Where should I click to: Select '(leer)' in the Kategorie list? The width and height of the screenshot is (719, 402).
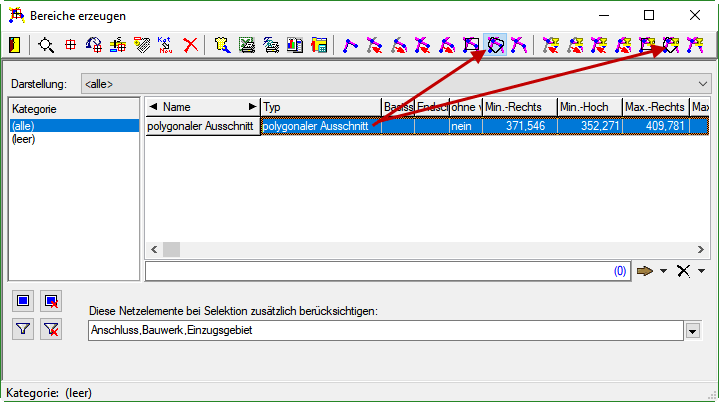click(23, 139)
